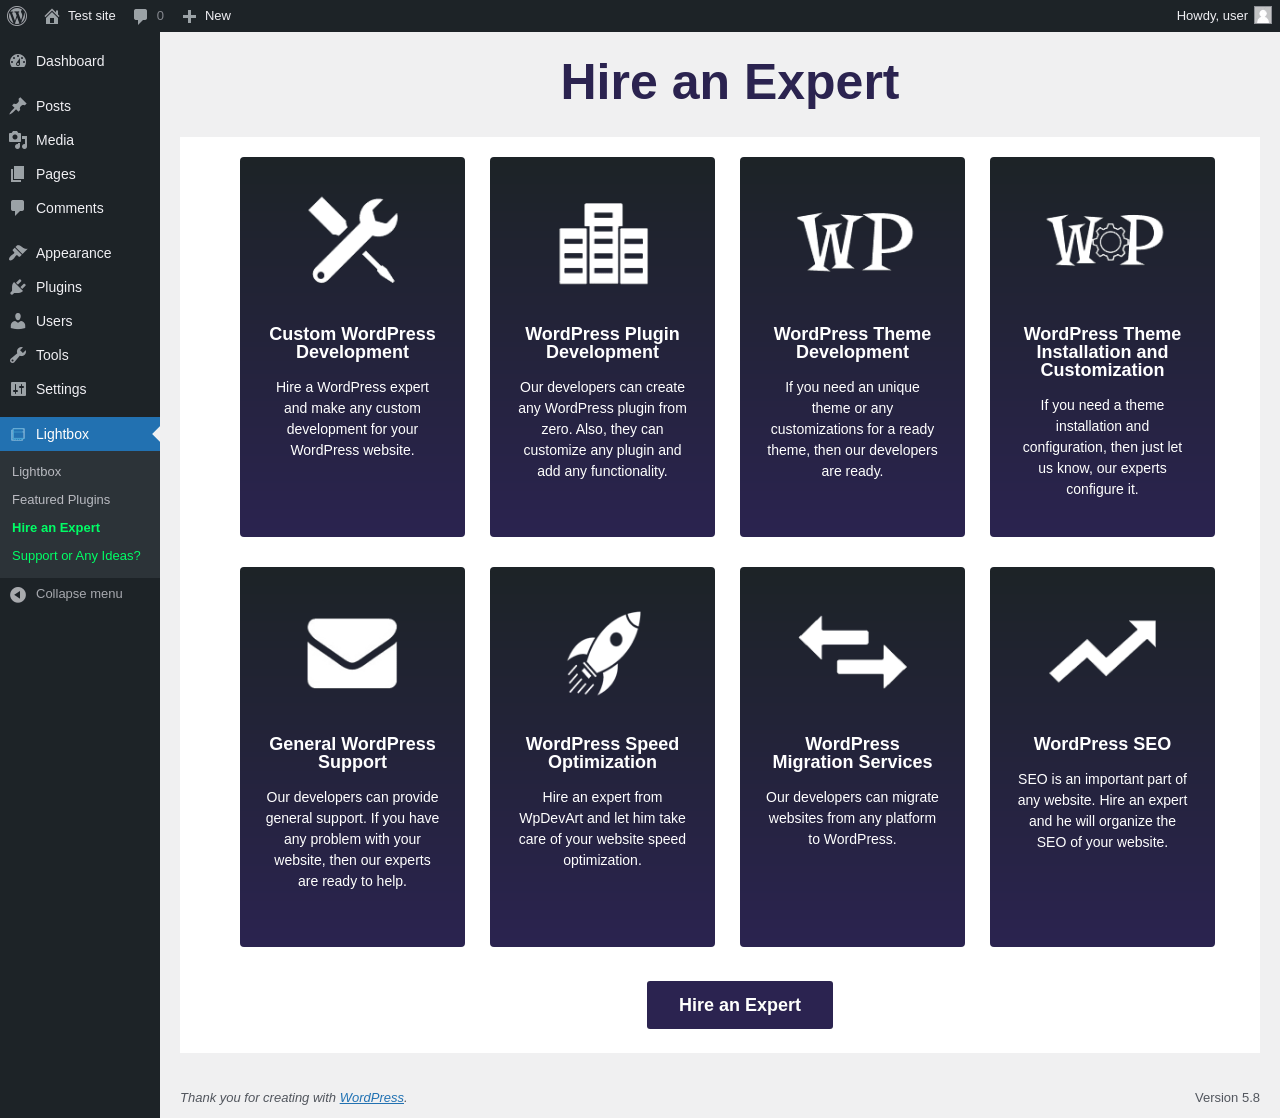Click the Tools wrench icon in sidebar

18,355
